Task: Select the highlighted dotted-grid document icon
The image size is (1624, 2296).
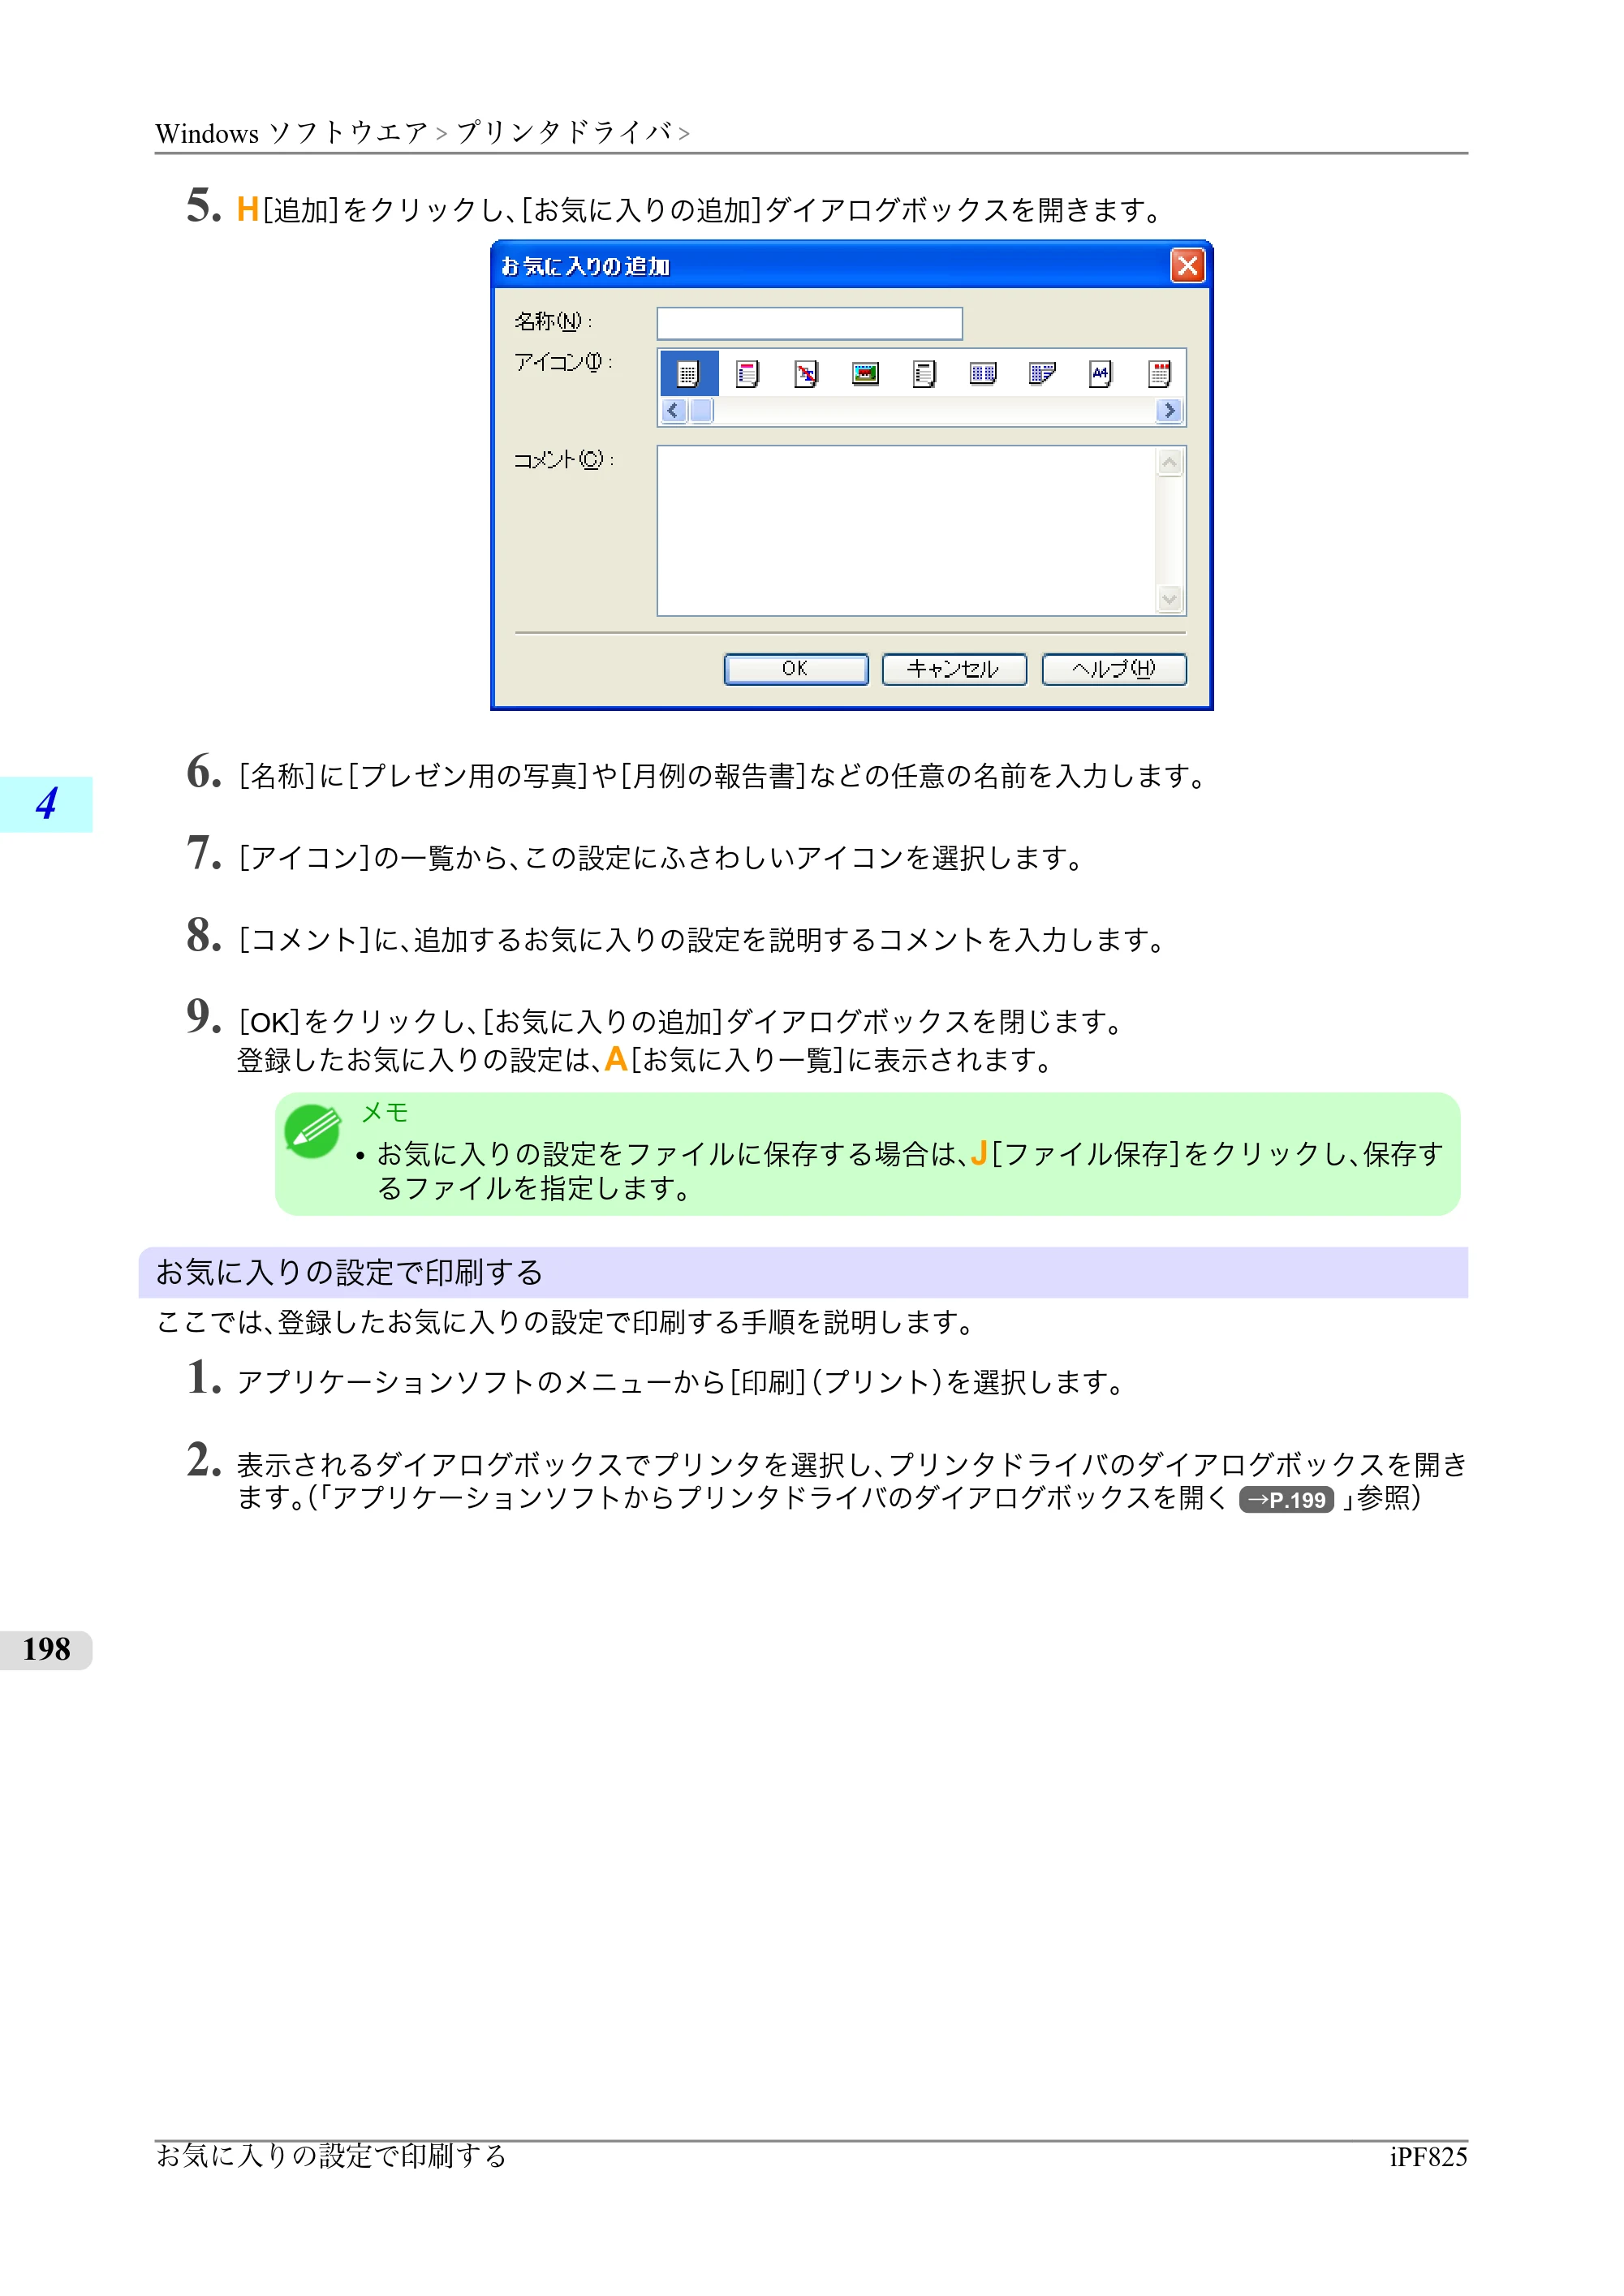Action: pos(688,374)
